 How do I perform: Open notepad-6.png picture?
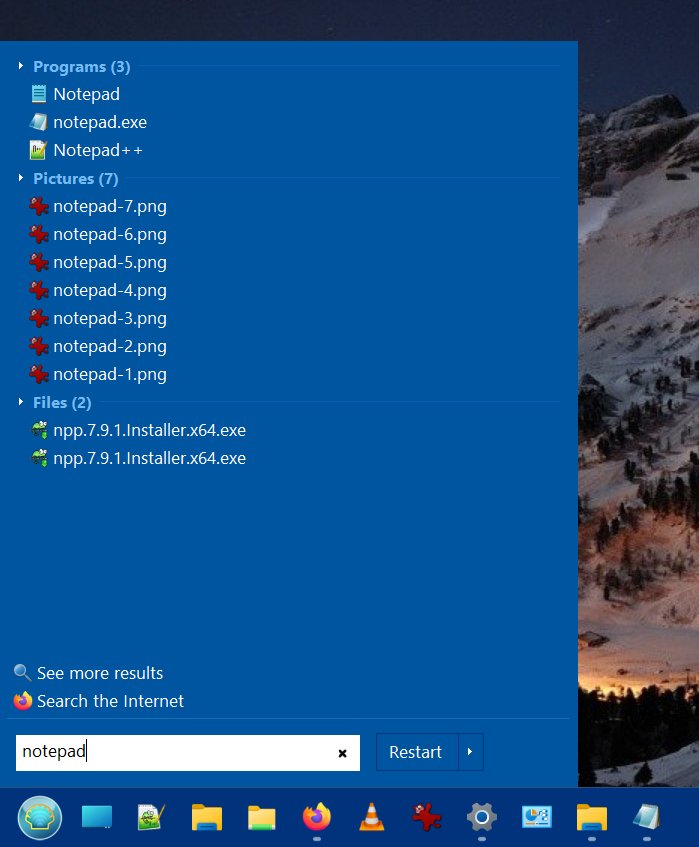tap(98, 234)
